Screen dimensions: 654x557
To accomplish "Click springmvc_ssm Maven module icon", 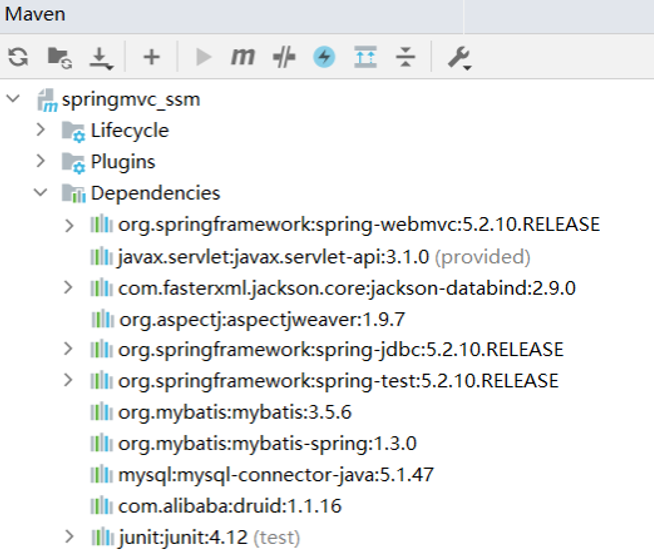I will pos(47,100).
